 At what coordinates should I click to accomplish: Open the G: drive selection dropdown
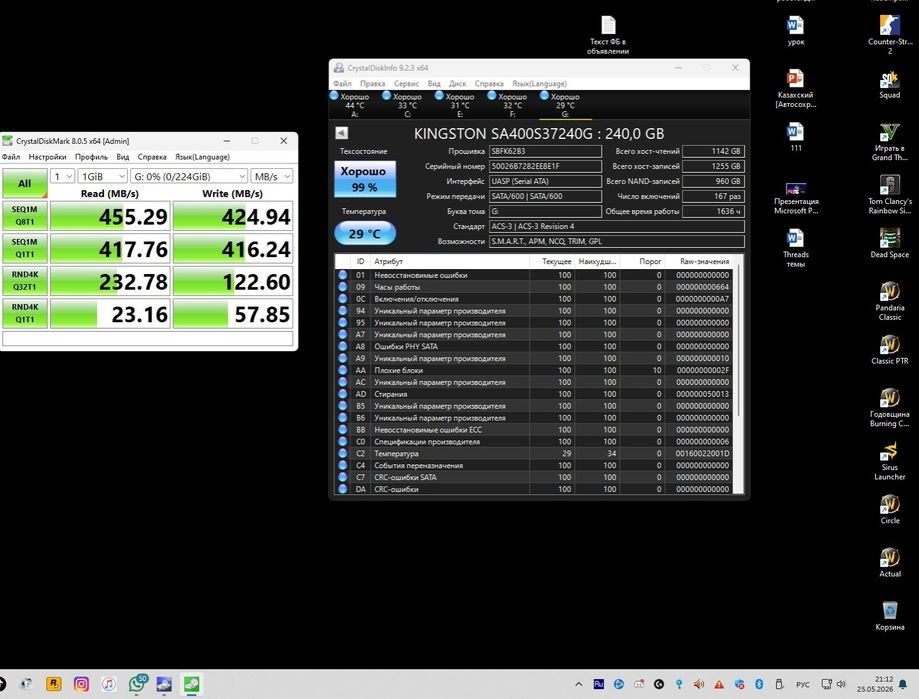(x=189, y=176)
